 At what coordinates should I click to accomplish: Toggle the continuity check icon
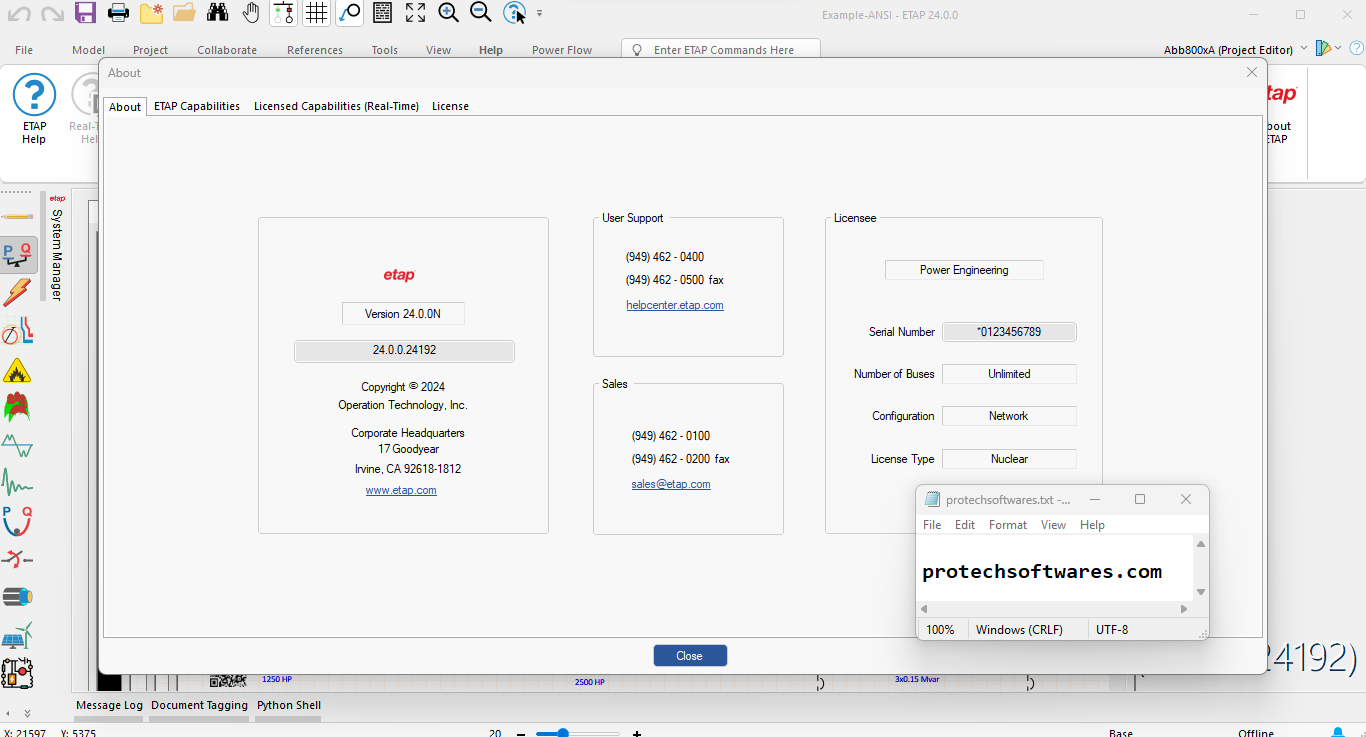pyautogui.click(x=283, y=13)
